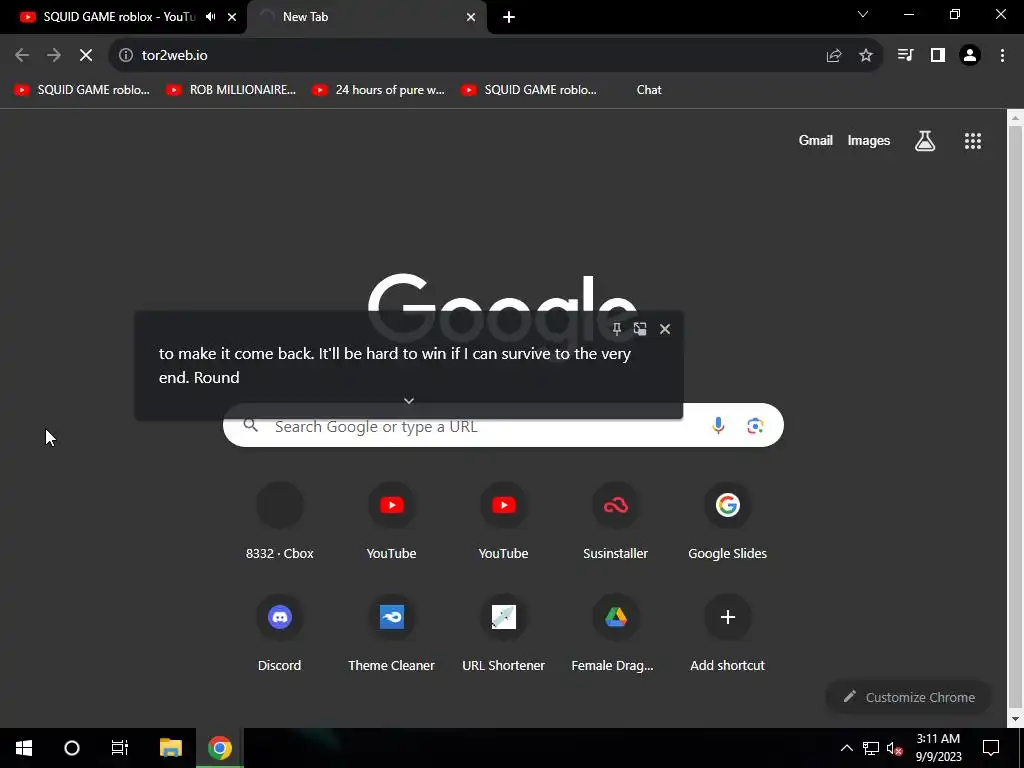Open 8332 · Cbox shortcut
This screenshot has height=768, width=1024.
point(280,522)
